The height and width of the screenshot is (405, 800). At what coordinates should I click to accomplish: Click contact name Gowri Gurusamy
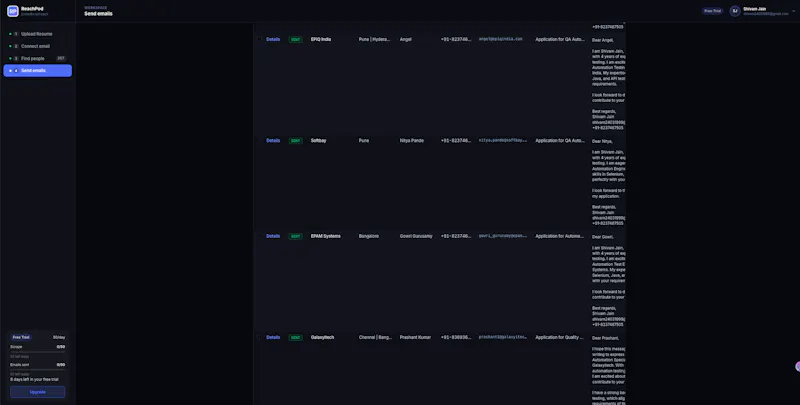click(416, 236)
